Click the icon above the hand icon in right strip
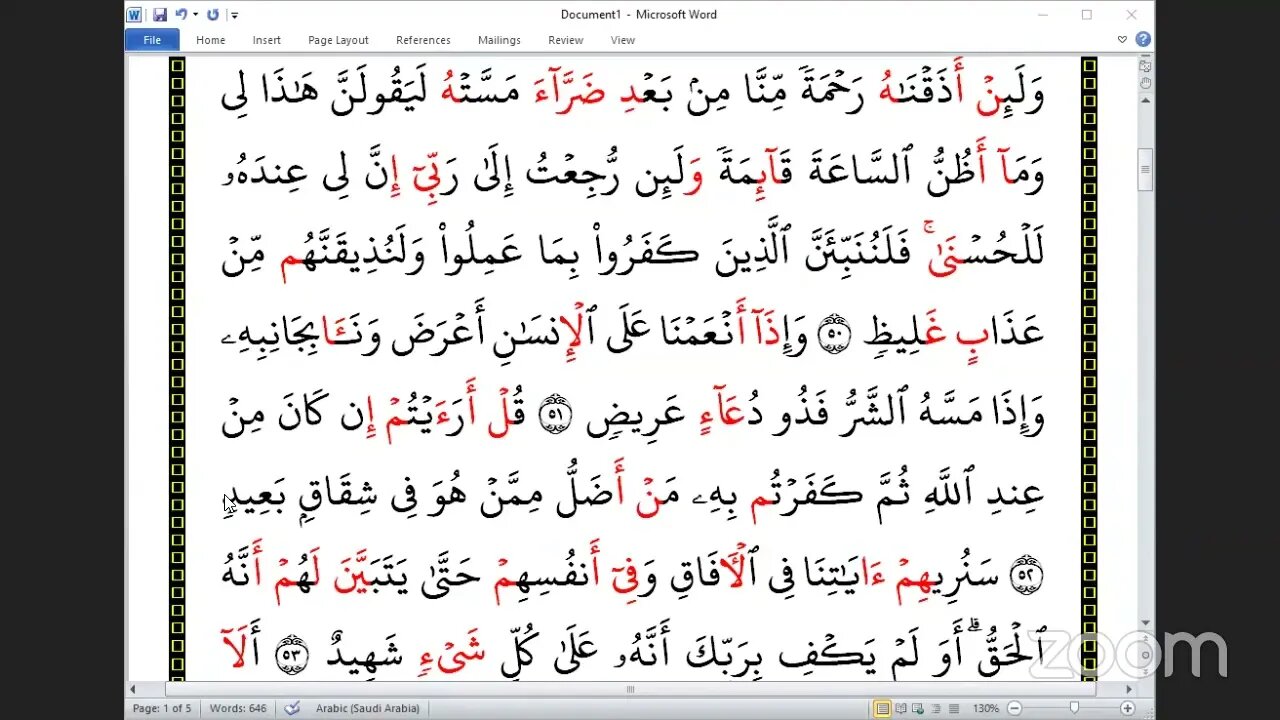The width and height of the screenshot is (1280, 720). click(x=1146, y=64)
